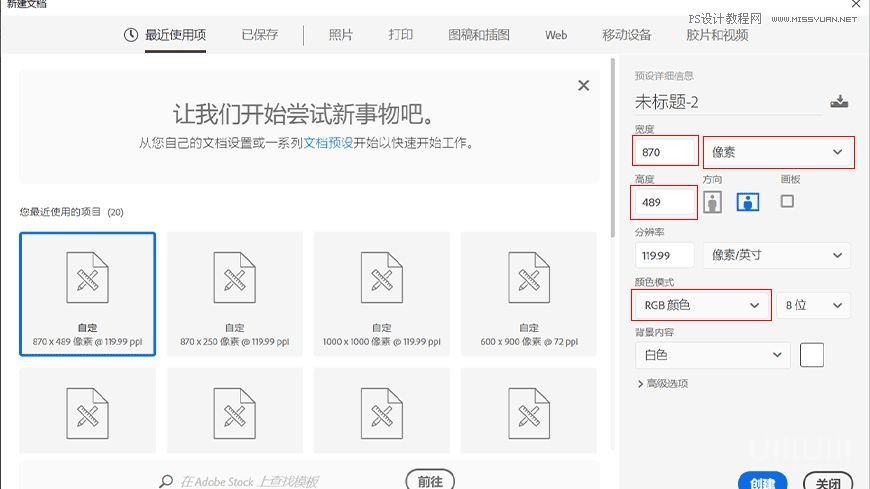The width and height of the screenshot is (870, 489).
Task: Click the save preset icon beside 未标题-2
Action: click(839, 101)
